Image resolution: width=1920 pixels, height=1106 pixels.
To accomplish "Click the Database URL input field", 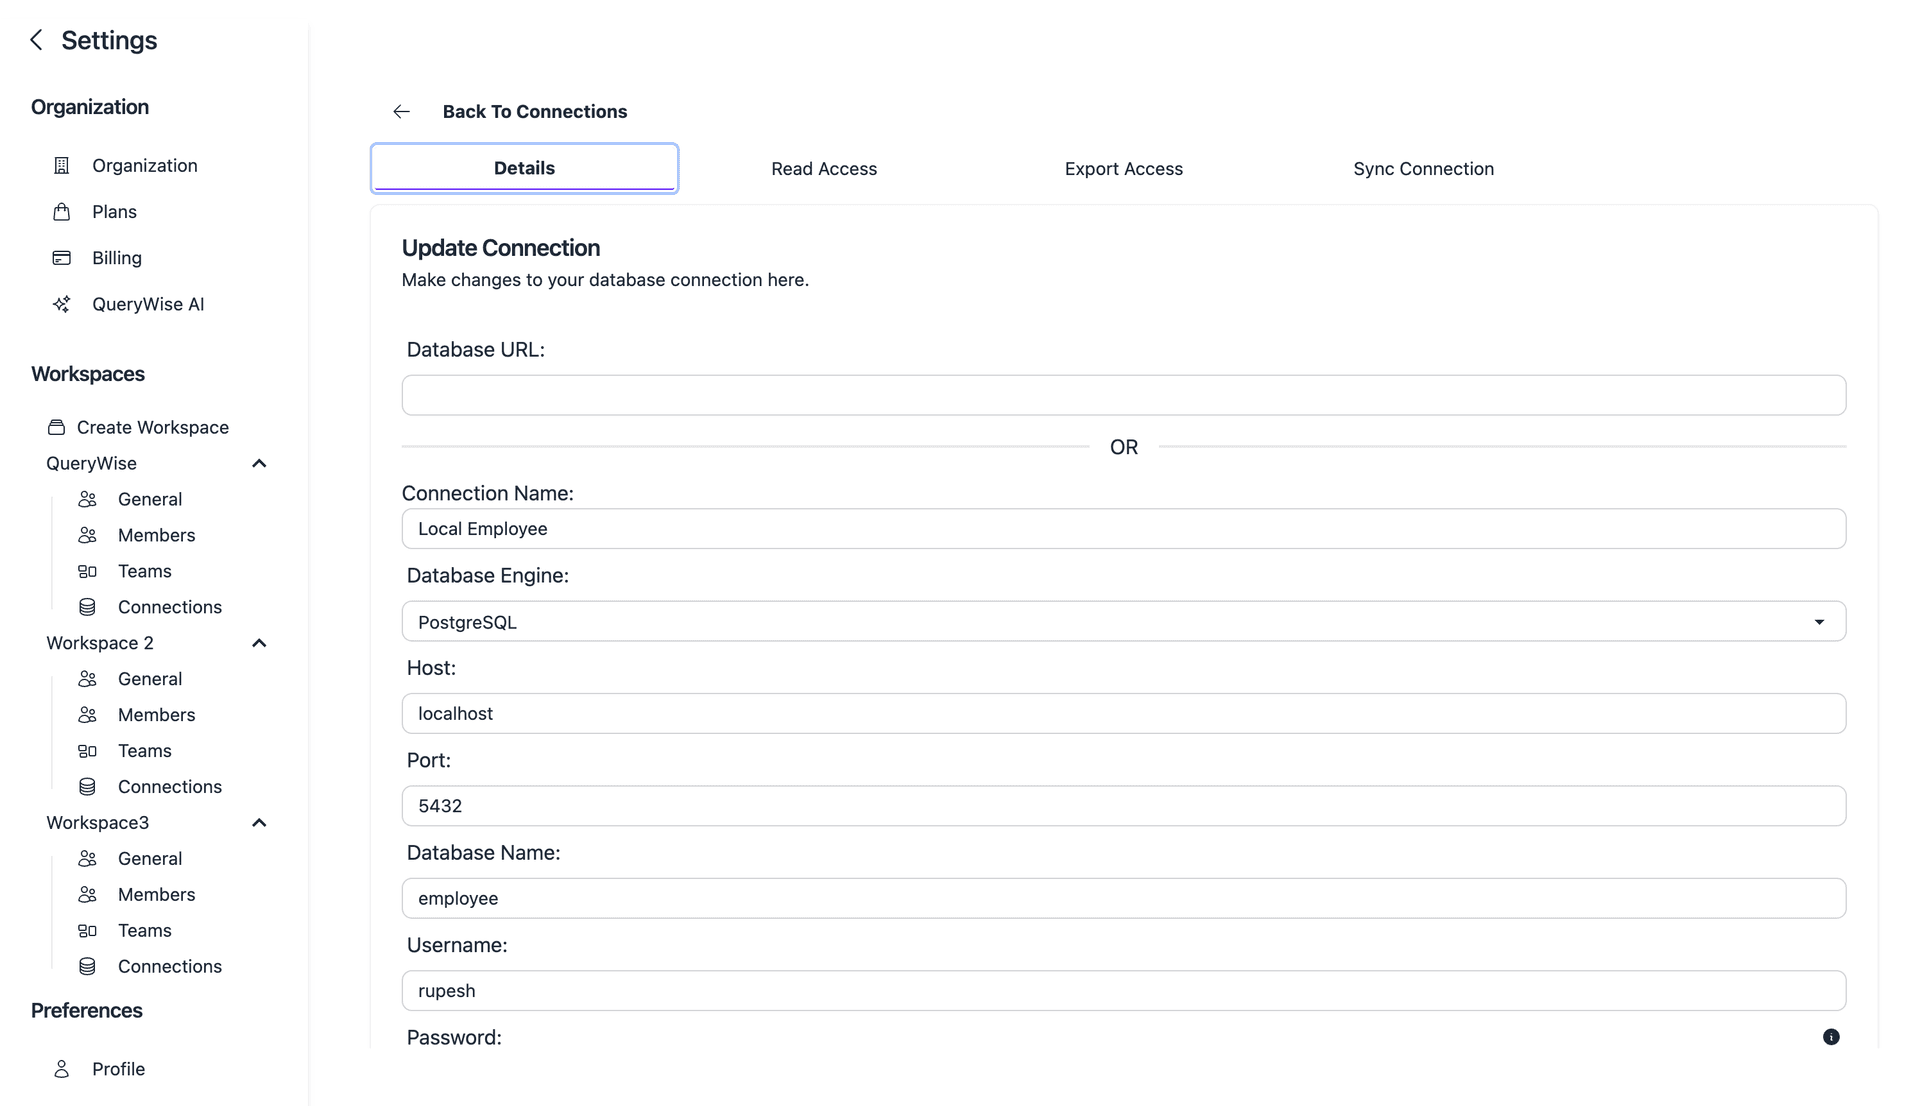I will [1123, 396].
